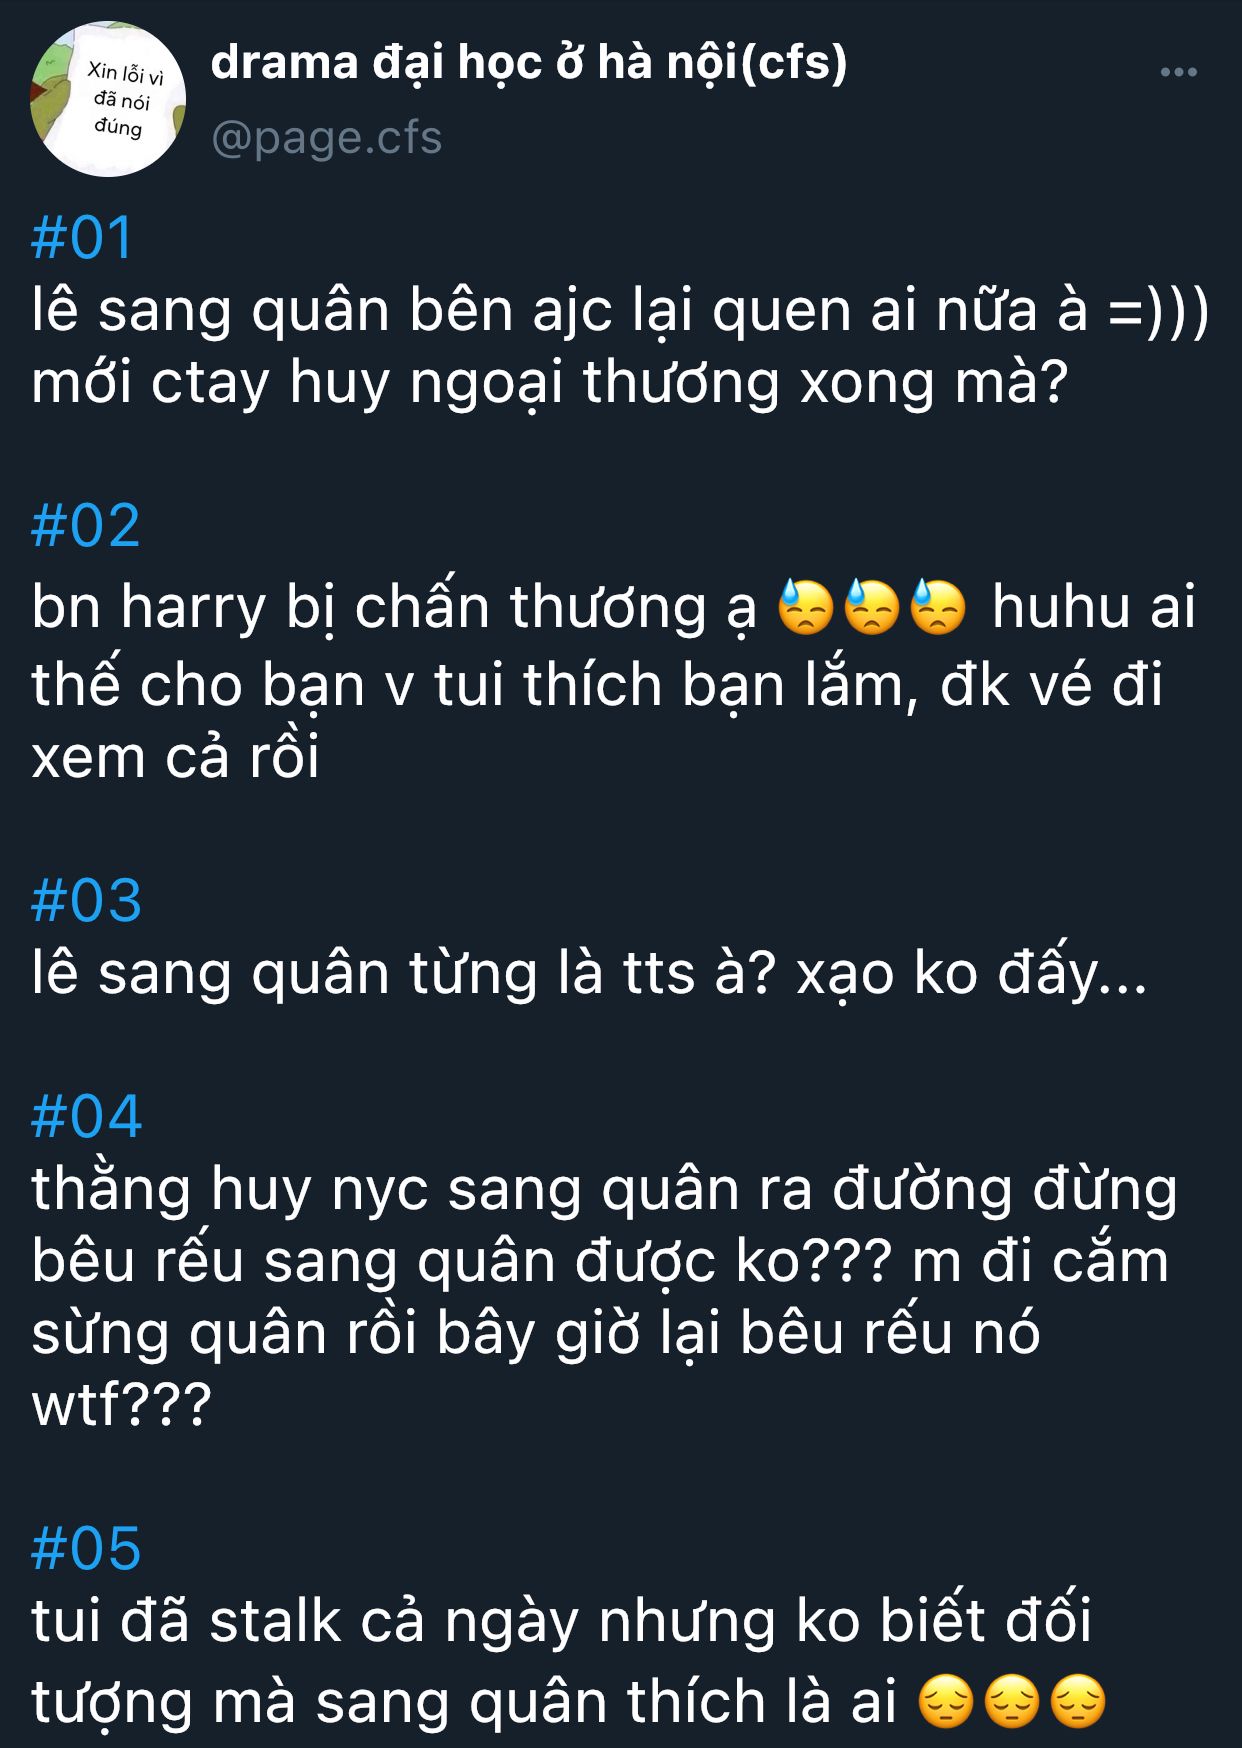This screenshot has width=1242, height=1748.
Task: Open hashtag #04
Action: click(86, 1116)
